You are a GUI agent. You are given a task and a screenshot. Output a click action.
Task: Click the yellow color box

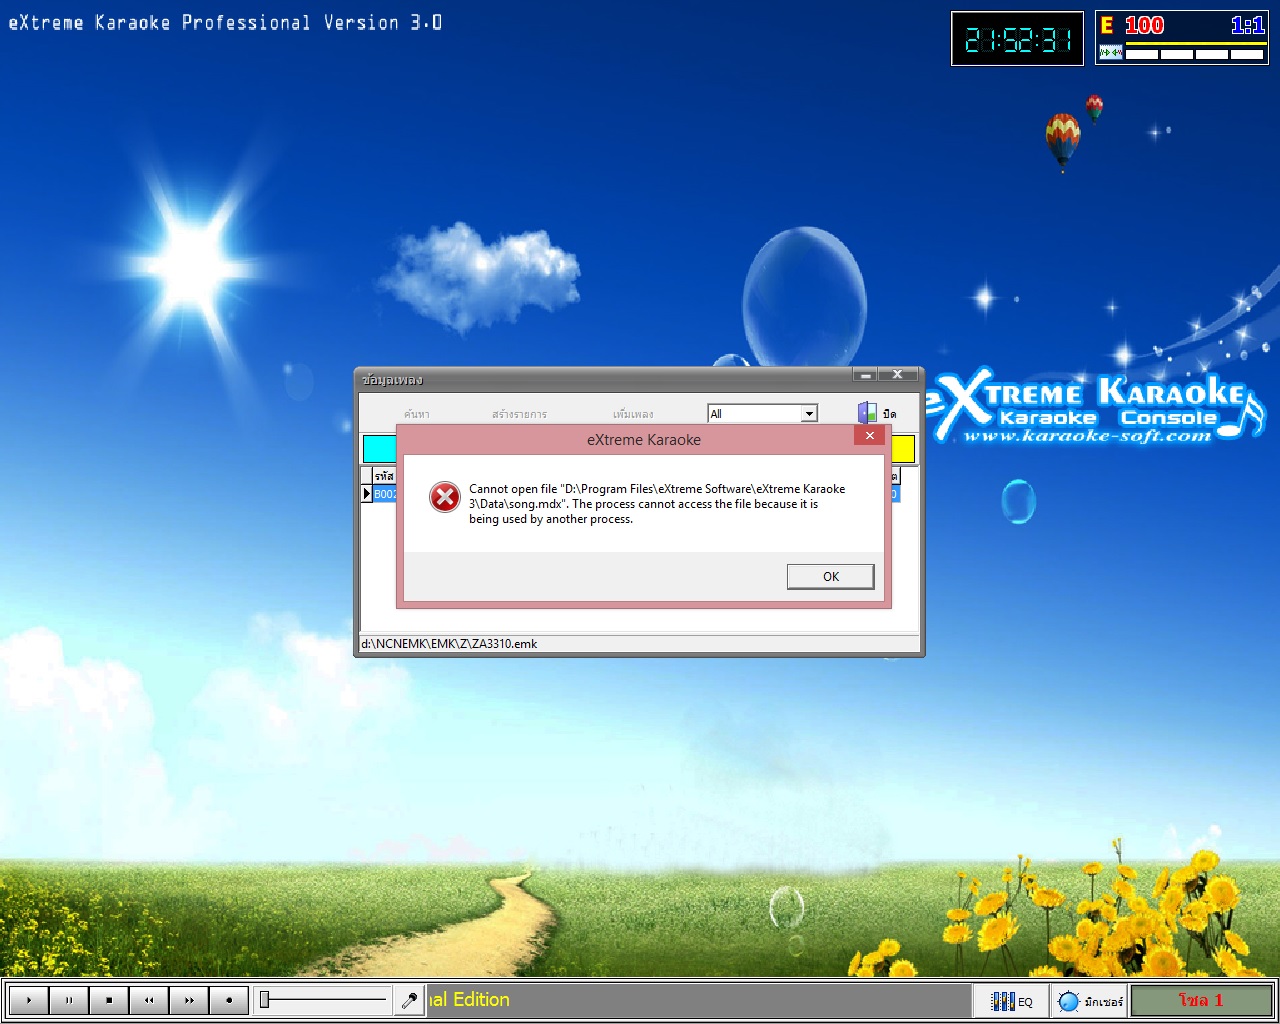pos(903,449)
